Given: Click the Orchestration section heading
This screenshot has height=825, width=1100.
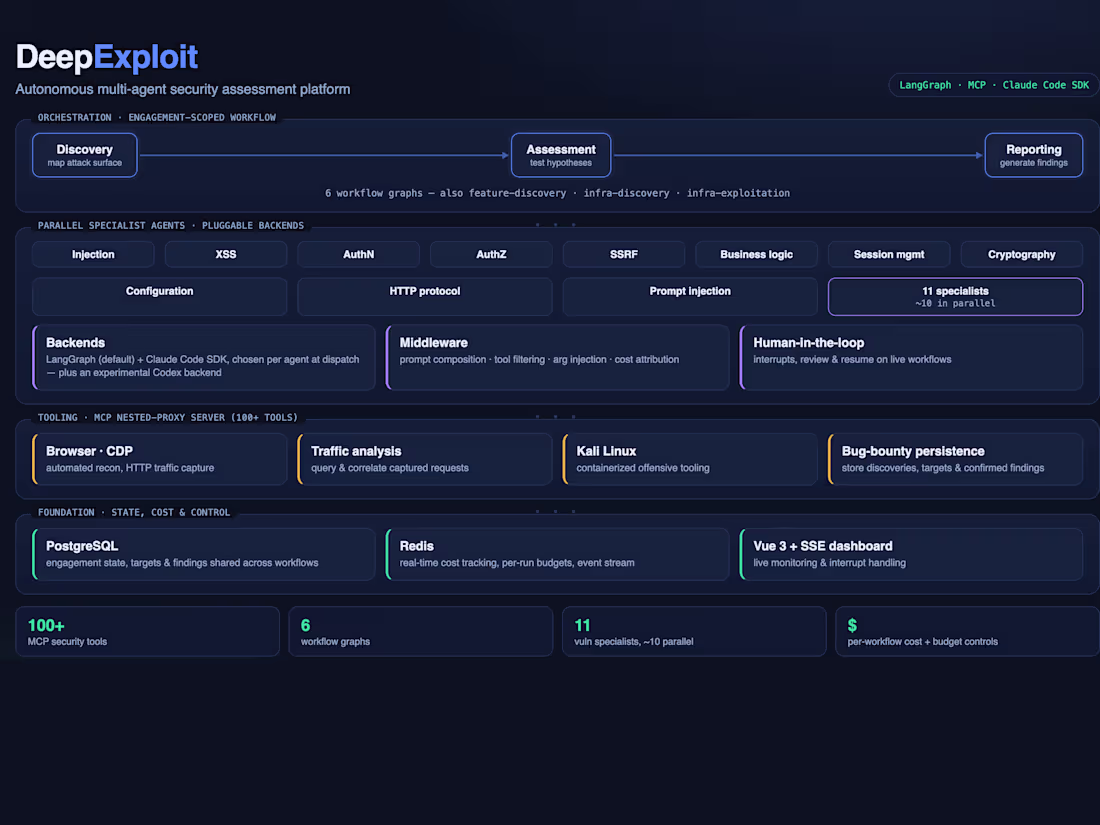Looking at the screenshot, I should pos(156,117).
